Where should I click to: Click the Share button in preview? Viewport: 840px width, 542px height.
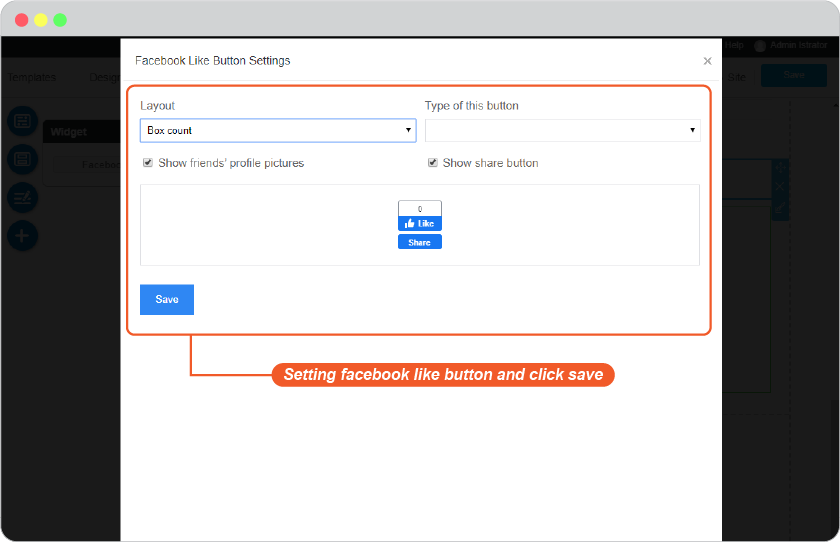[419, 242]
